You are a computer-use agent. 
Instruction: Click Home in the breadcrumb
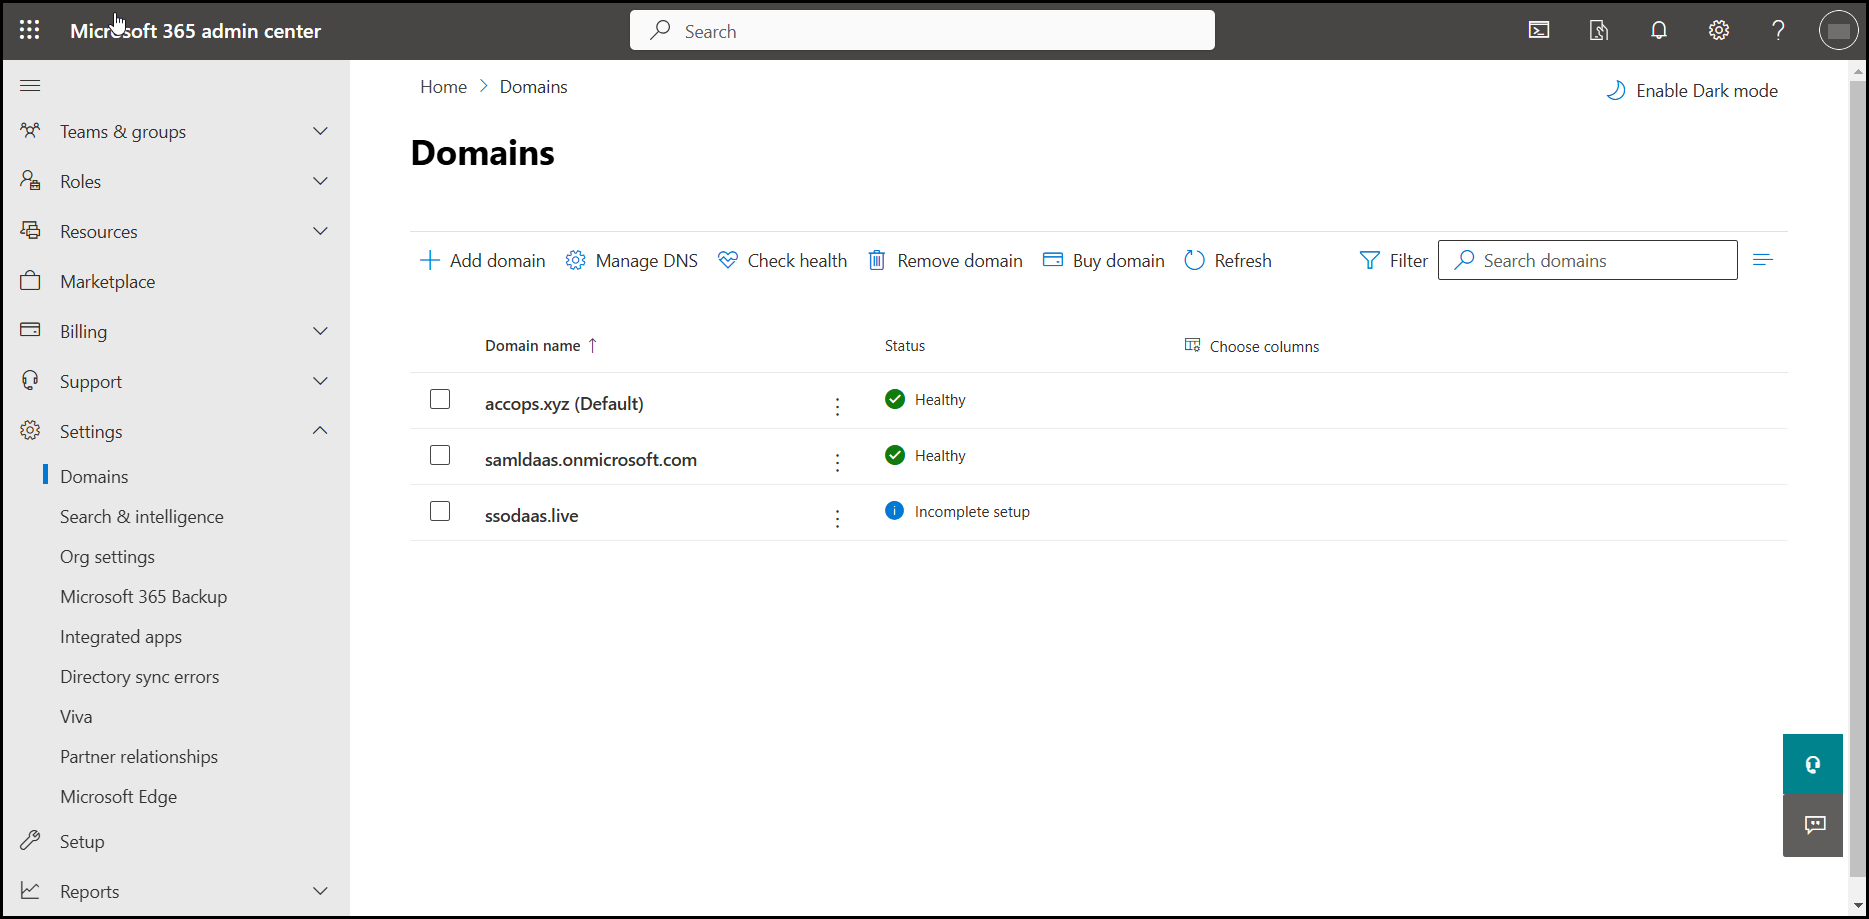tap(443, 87)
